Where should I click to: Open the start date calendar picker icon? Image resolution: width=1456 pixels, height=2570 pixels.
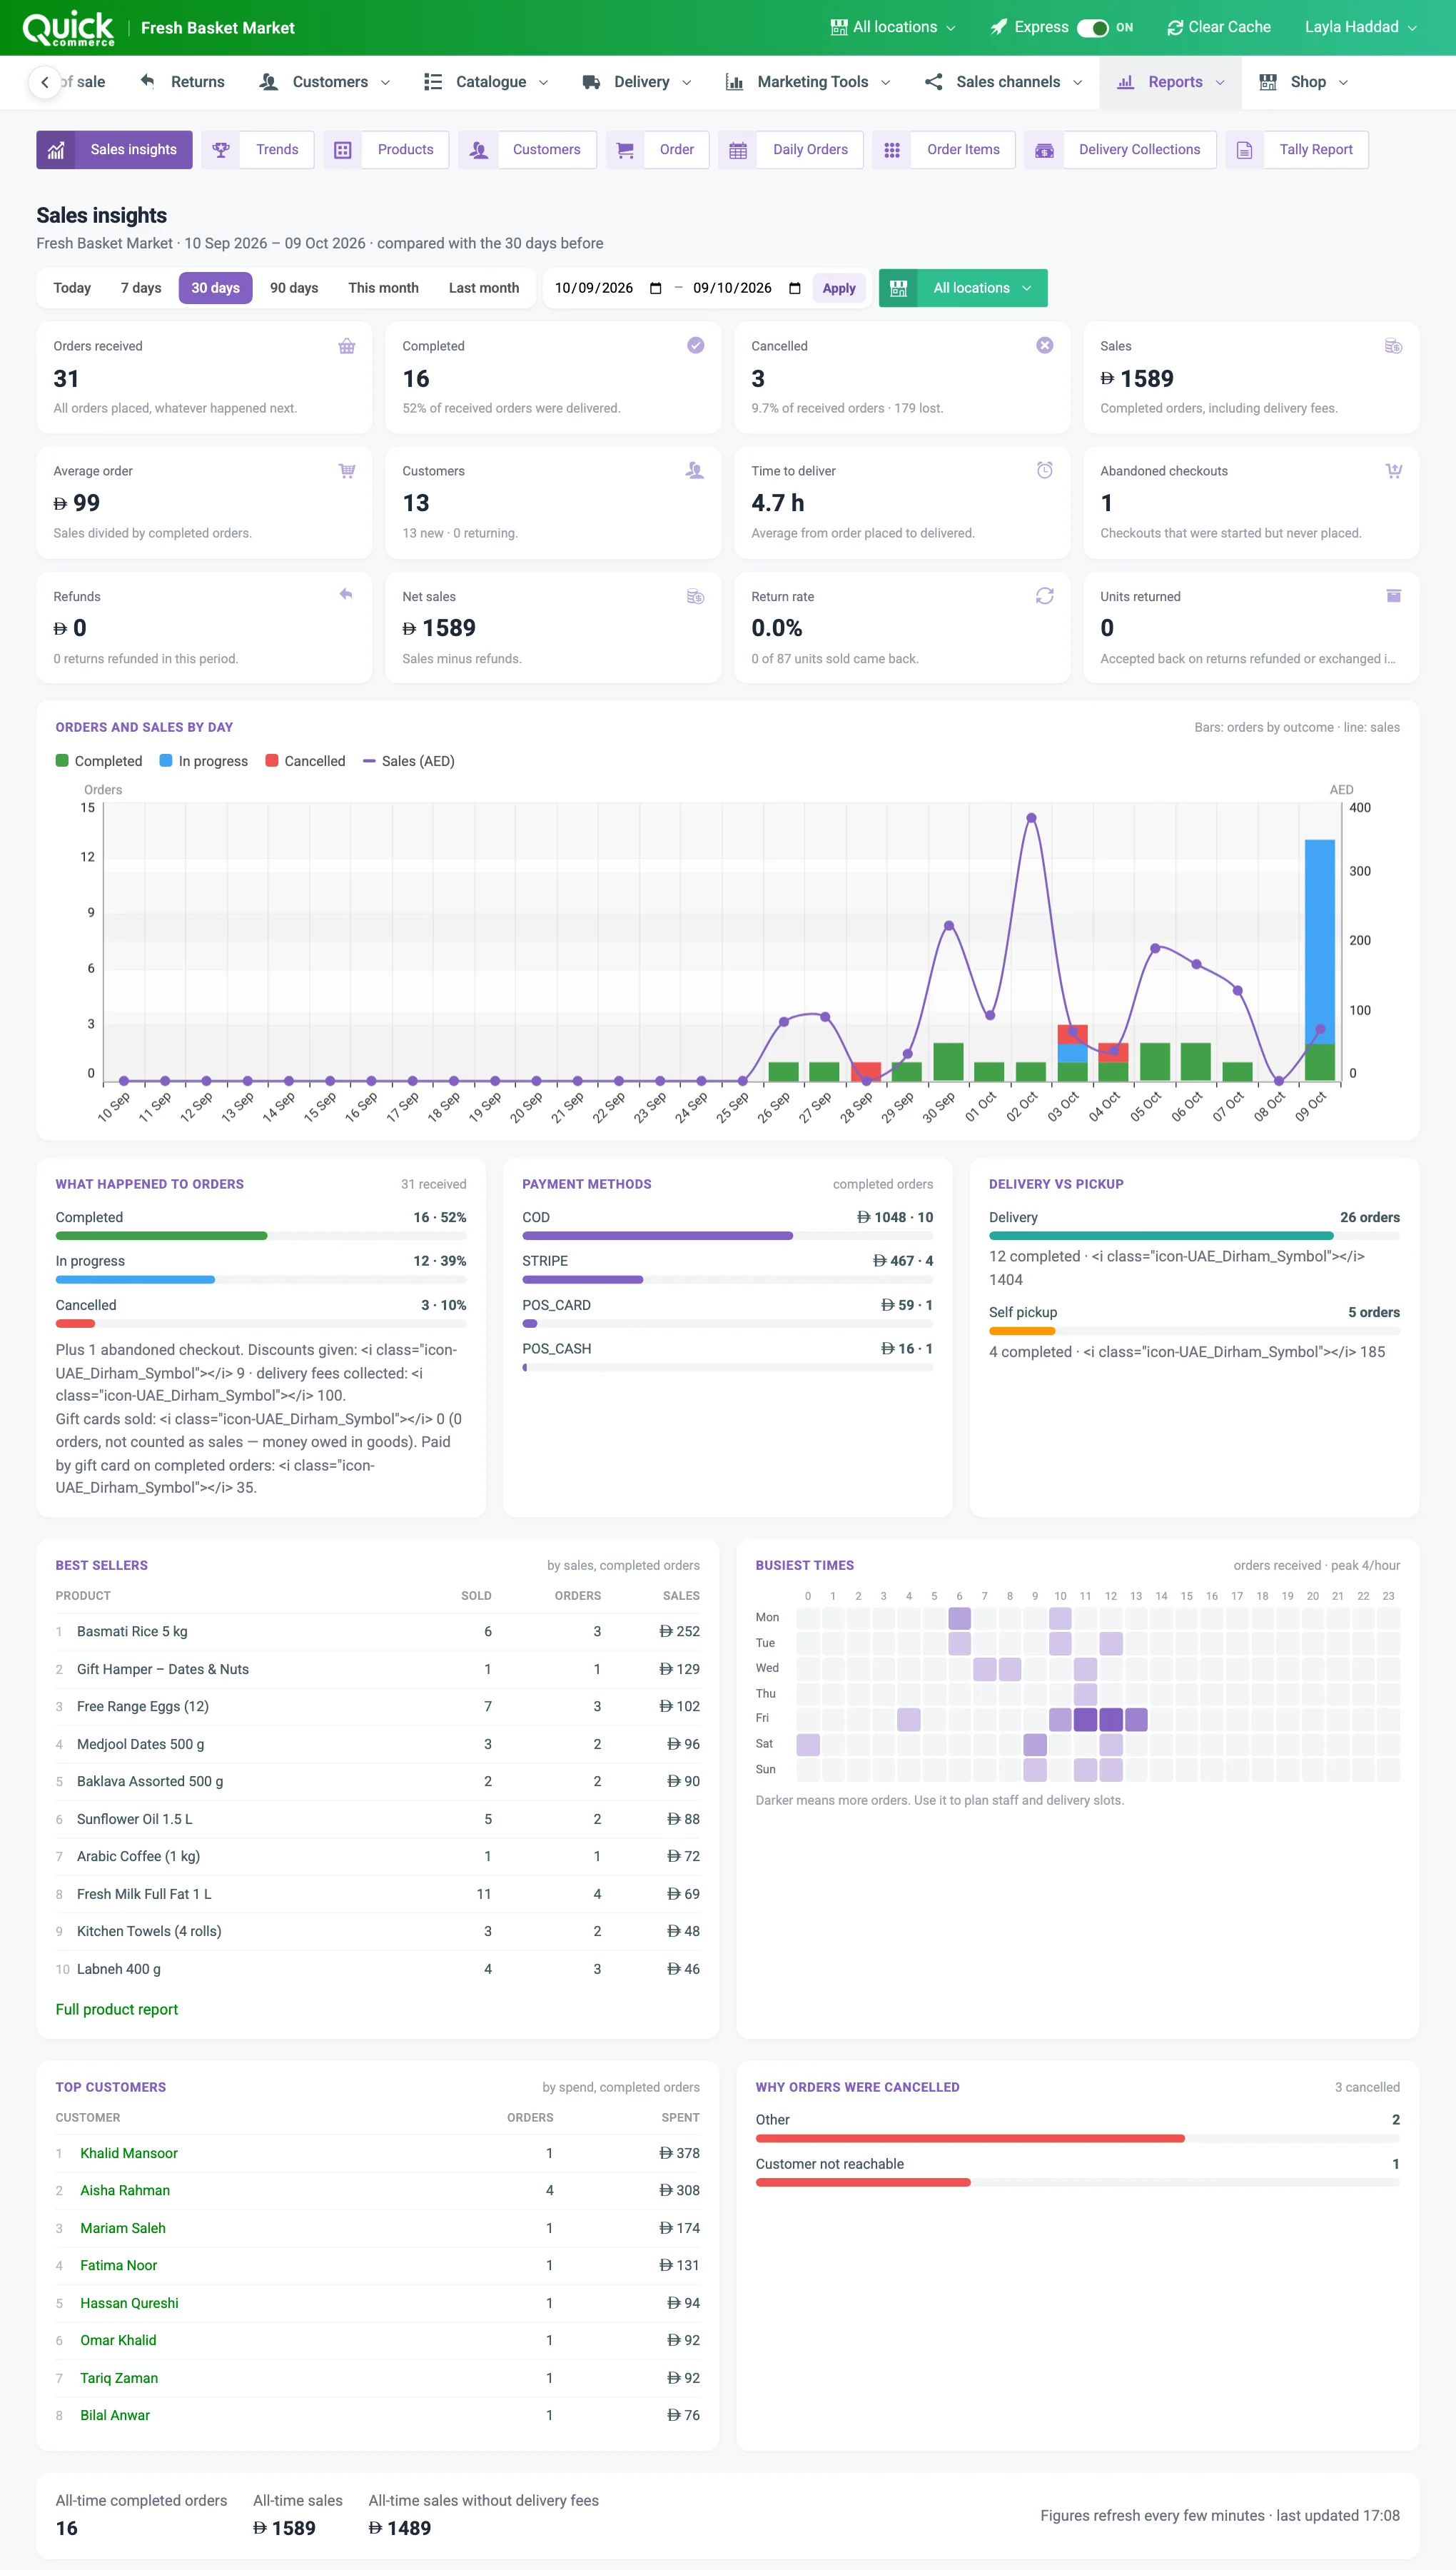(x=656, y=288)
